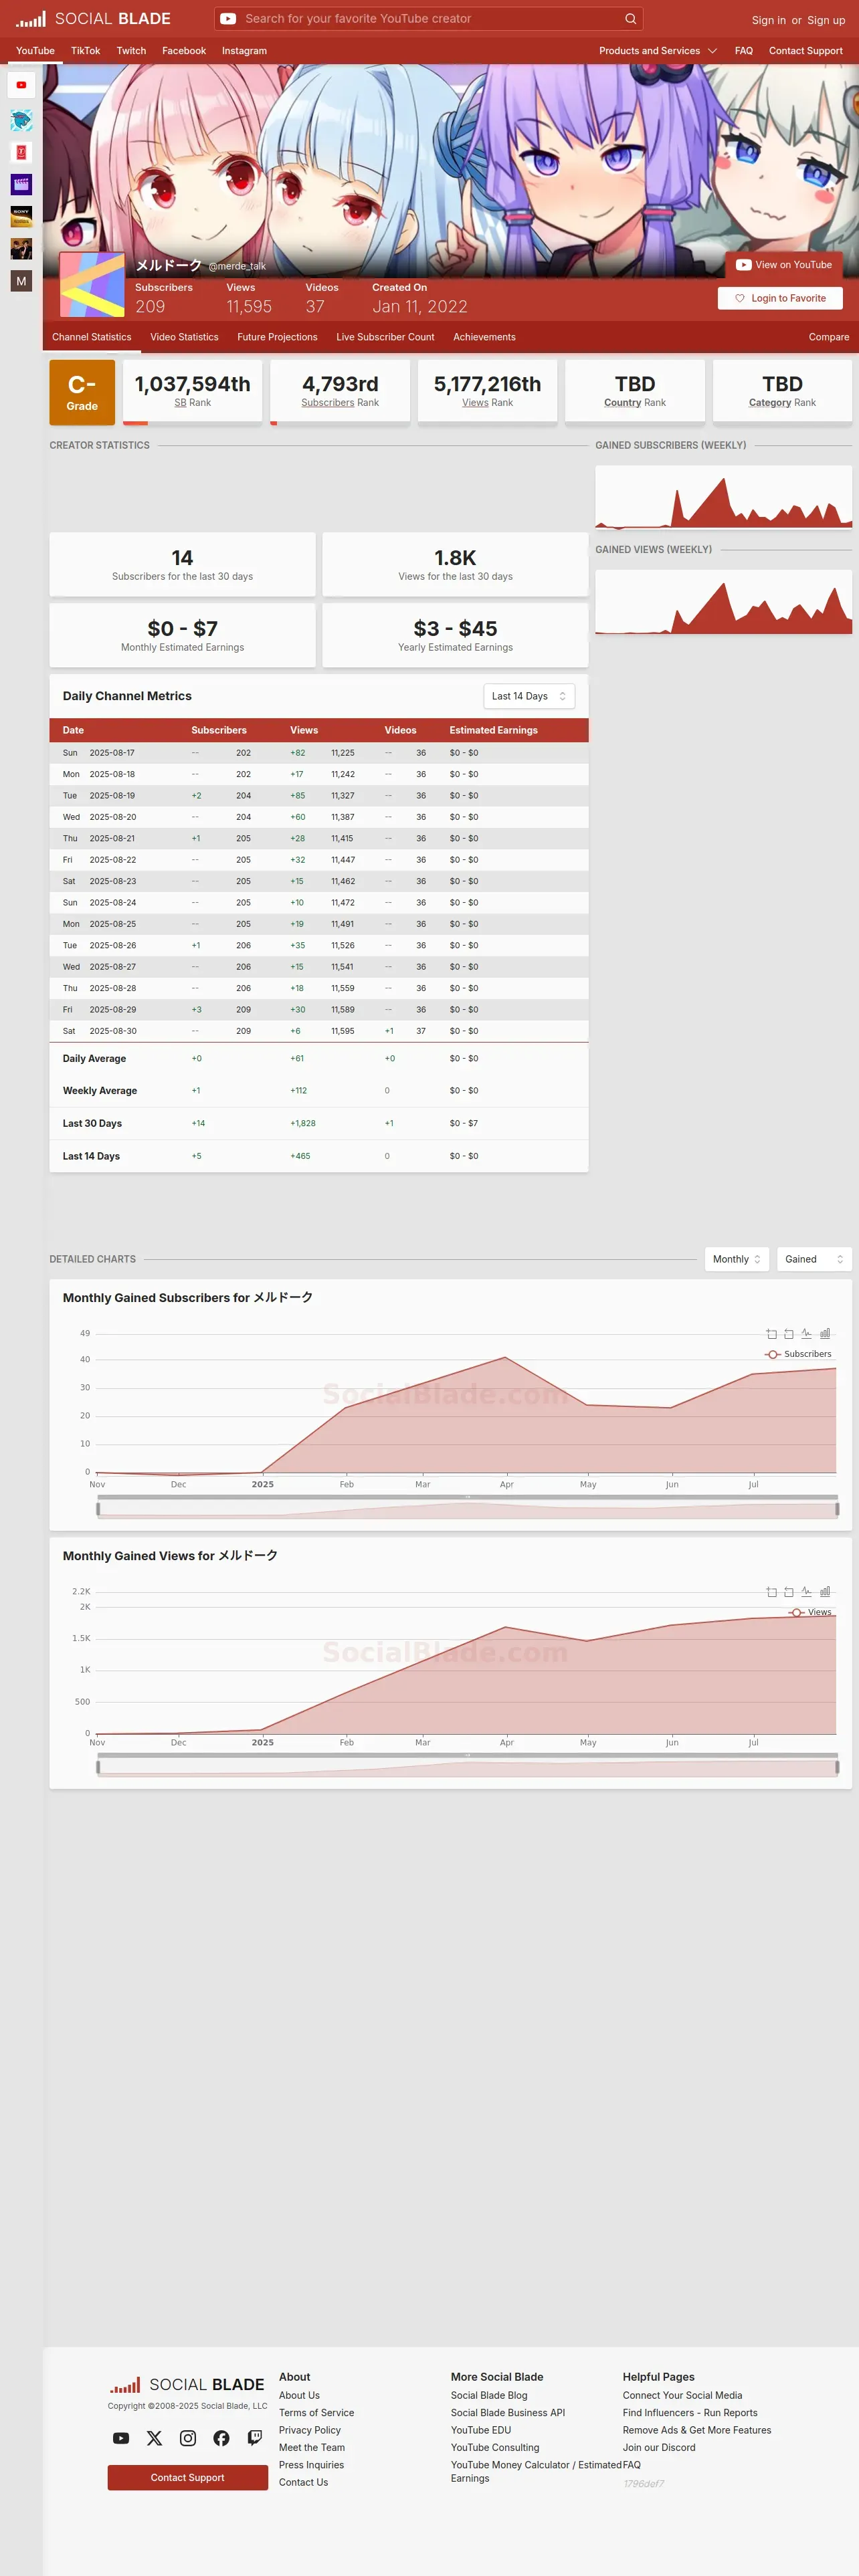The width and height of the screenshot is (859, 2576).
Task: Open YouTube icon in left sidebar
Action: 21,85
